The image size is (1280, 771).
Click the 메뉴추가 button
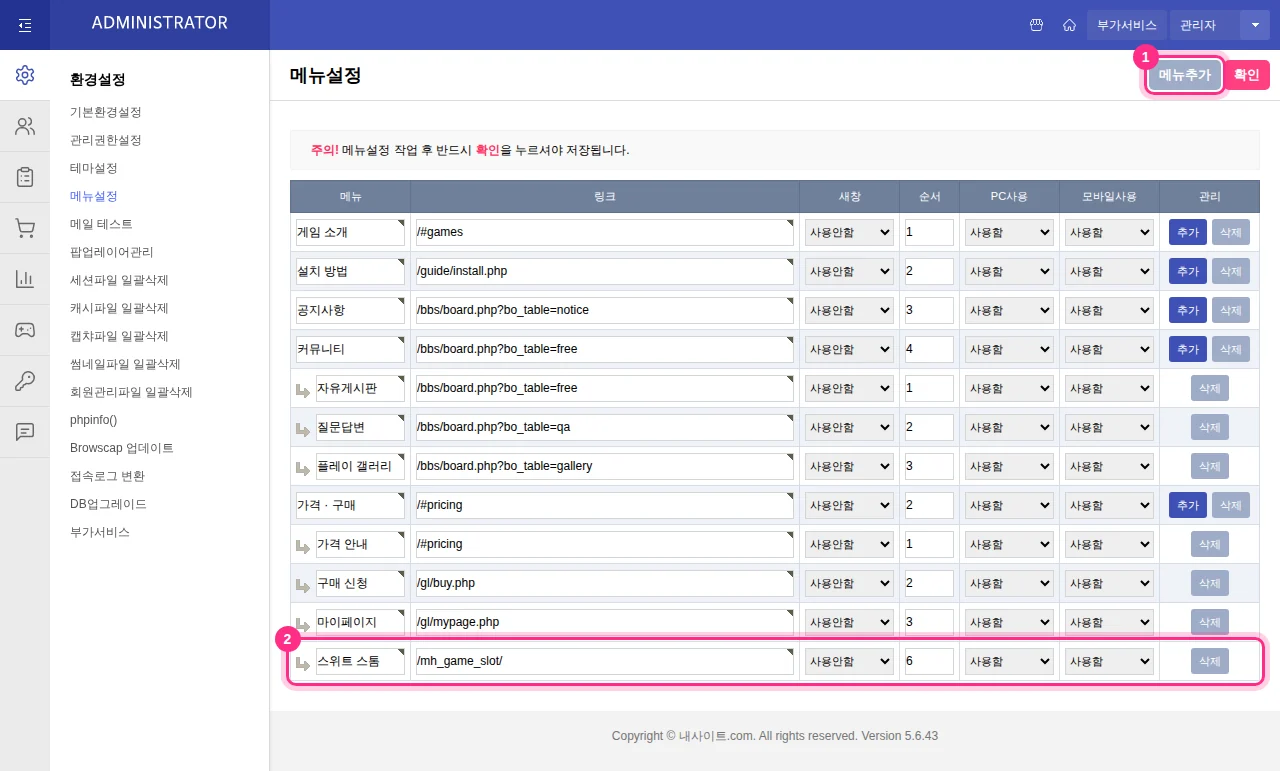click(1185, 75)
